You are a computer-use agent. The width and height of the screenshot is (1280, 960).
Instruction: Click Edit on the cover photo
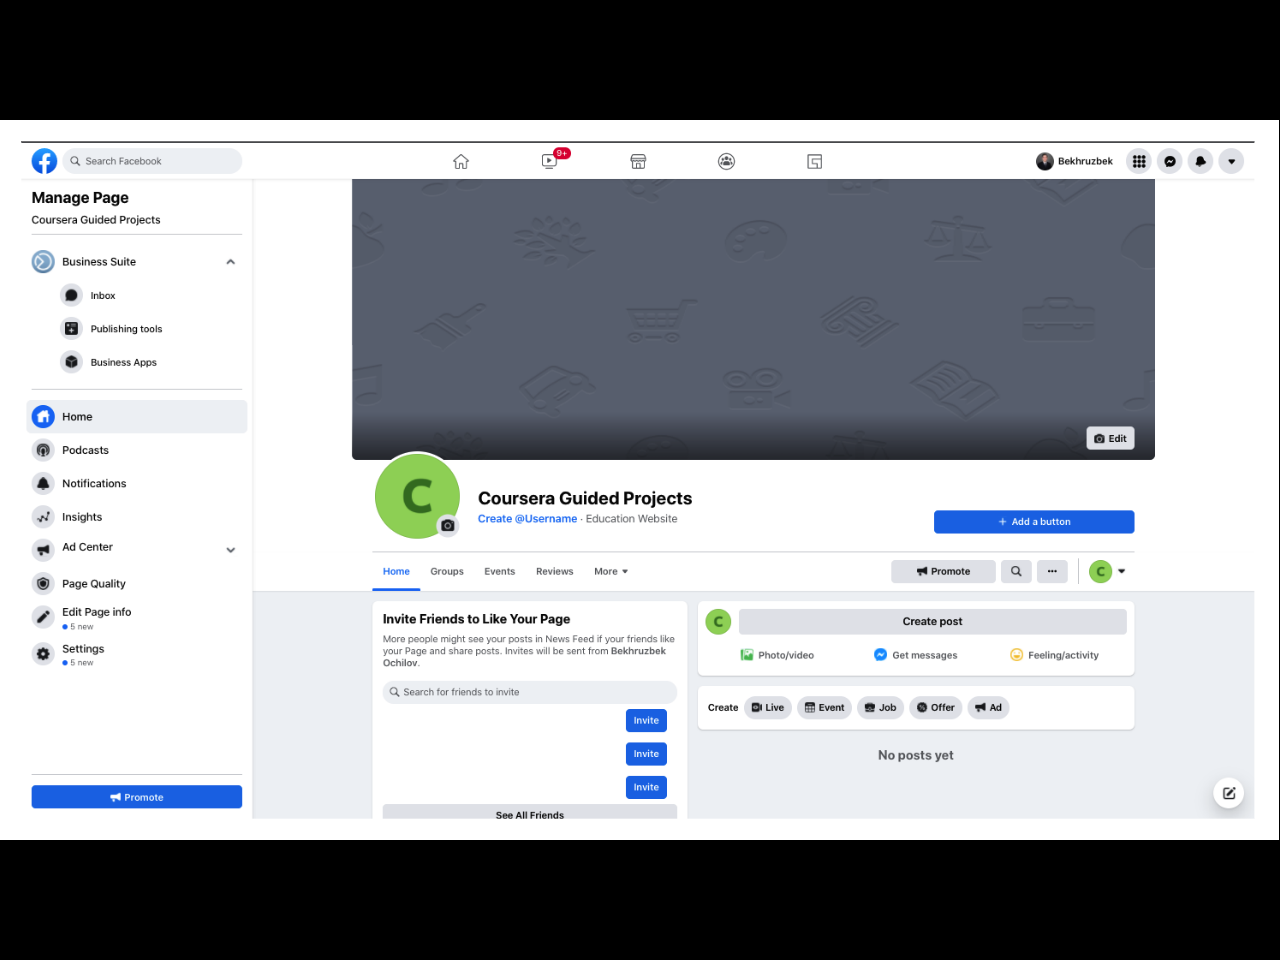click(1111, 438)
